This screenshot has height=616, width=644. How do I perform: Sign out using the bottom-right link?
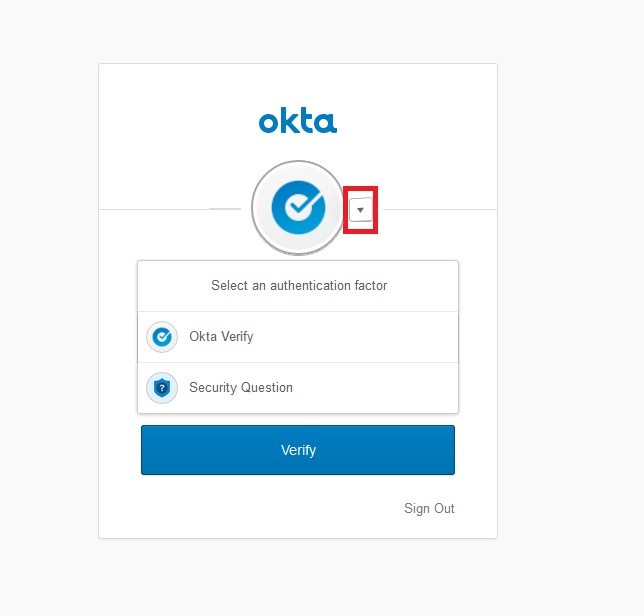tap(429, 508)
